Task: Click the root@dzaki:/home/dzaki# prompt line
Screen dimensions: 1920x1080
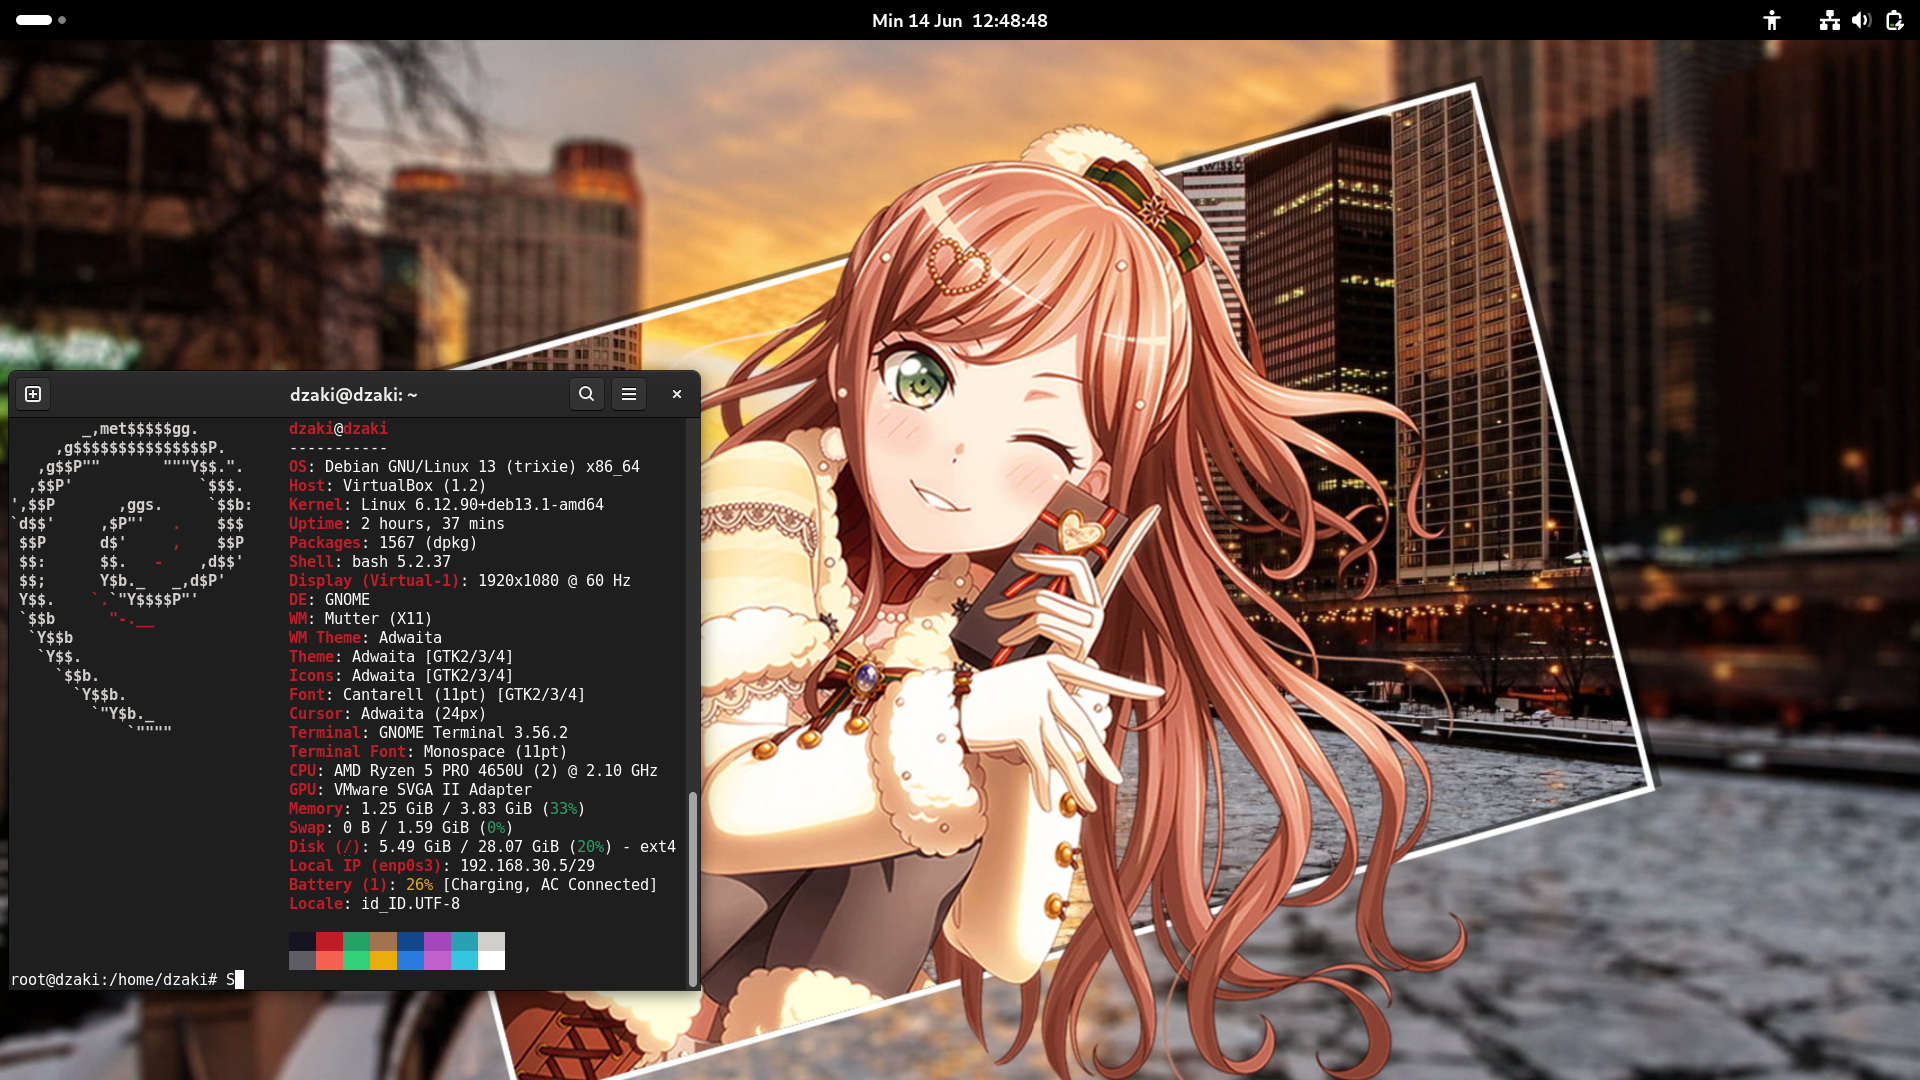Action: pyautogui.click(x=127, y=980)
